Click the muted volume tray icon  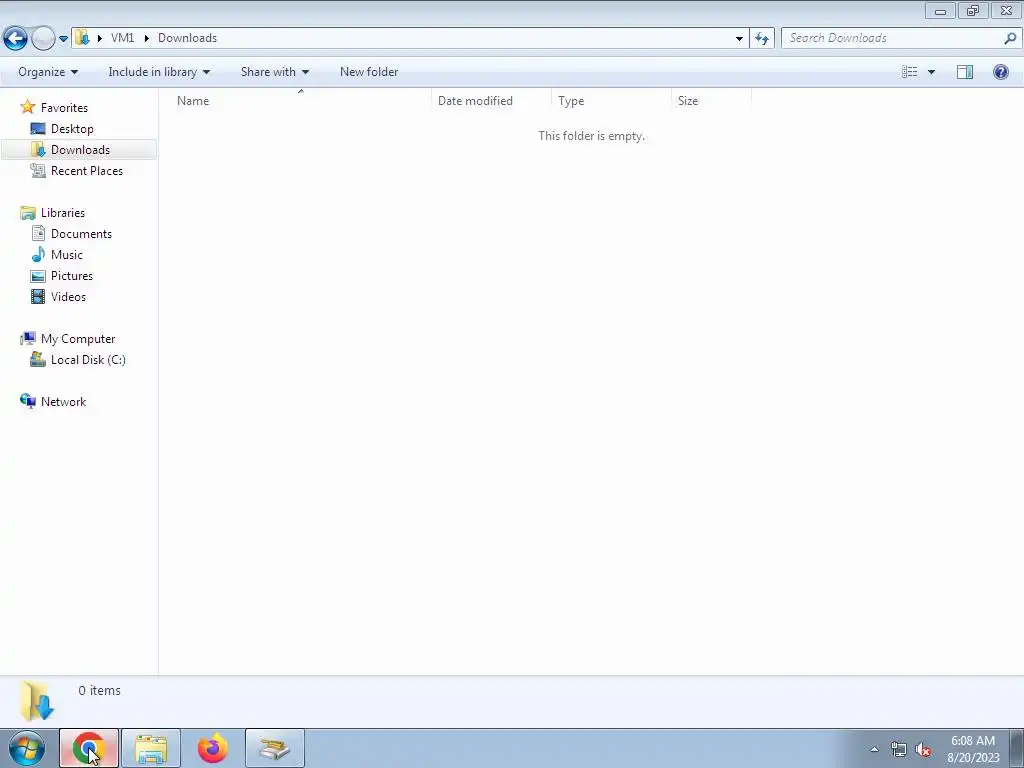(x=923, y=749)
